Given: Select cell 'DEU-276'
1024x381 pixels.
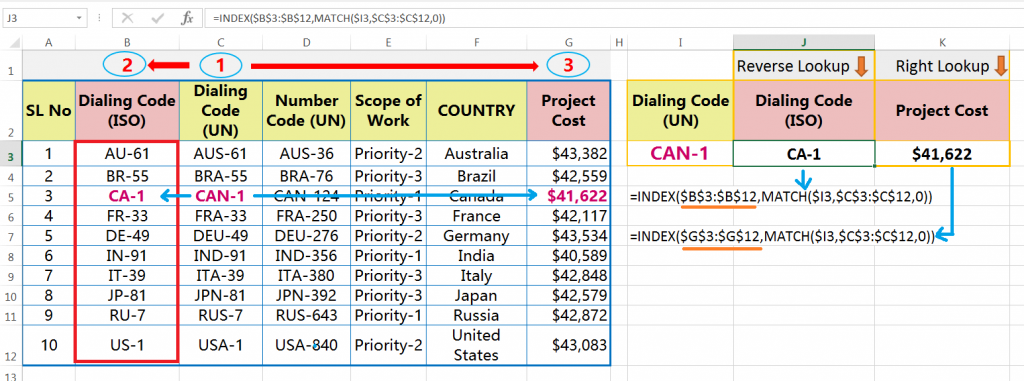Looking at the screenshot, I should point(307,236).
